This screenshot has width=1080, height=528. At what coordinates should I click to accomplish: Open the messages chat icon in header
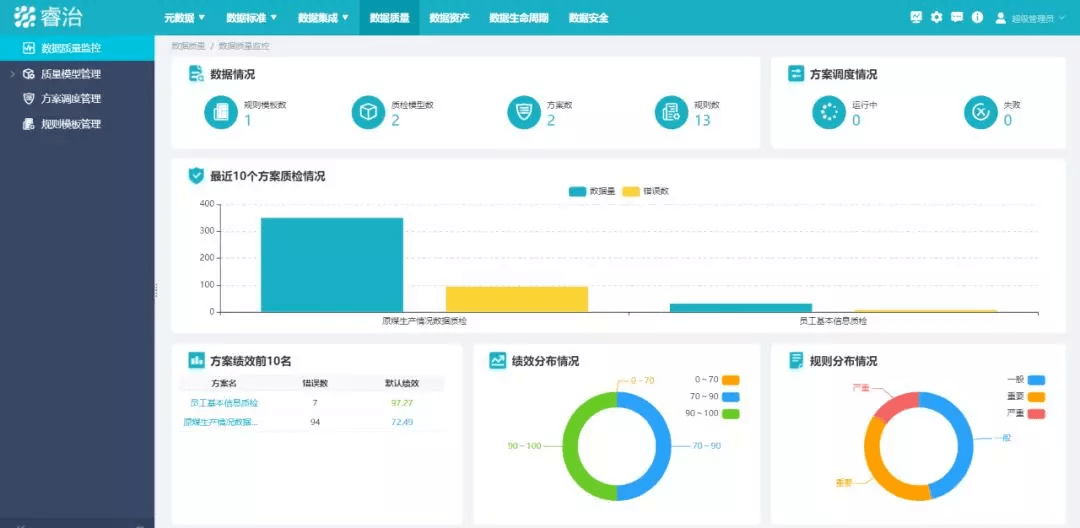coord(957,17)
